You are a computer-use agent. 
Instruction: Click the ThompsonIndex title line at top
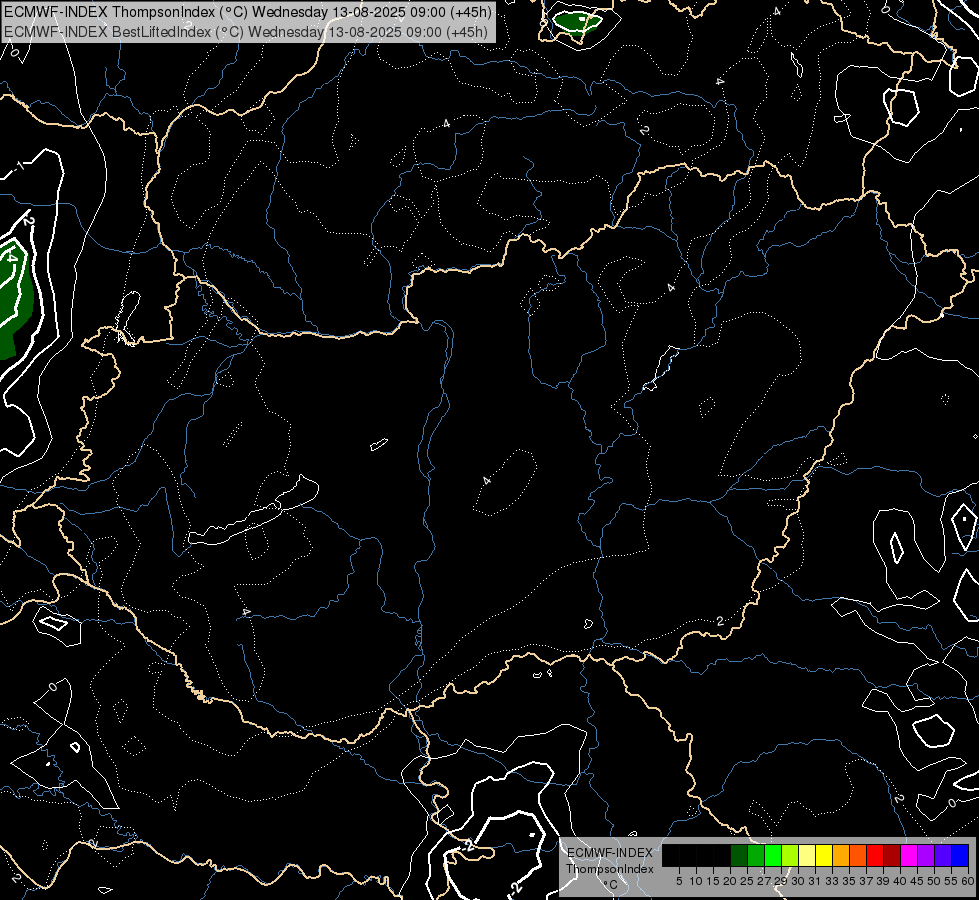[x=248, y=12]
